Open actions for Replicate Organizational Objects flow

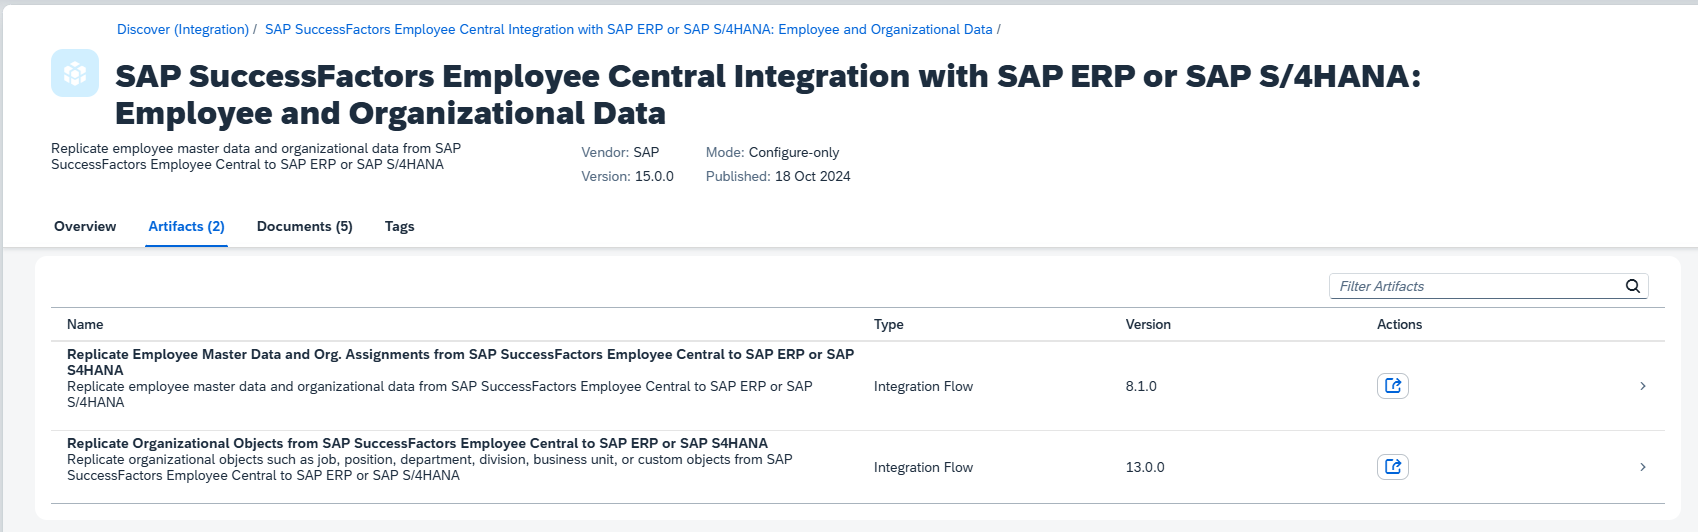tap(1393, 467)
